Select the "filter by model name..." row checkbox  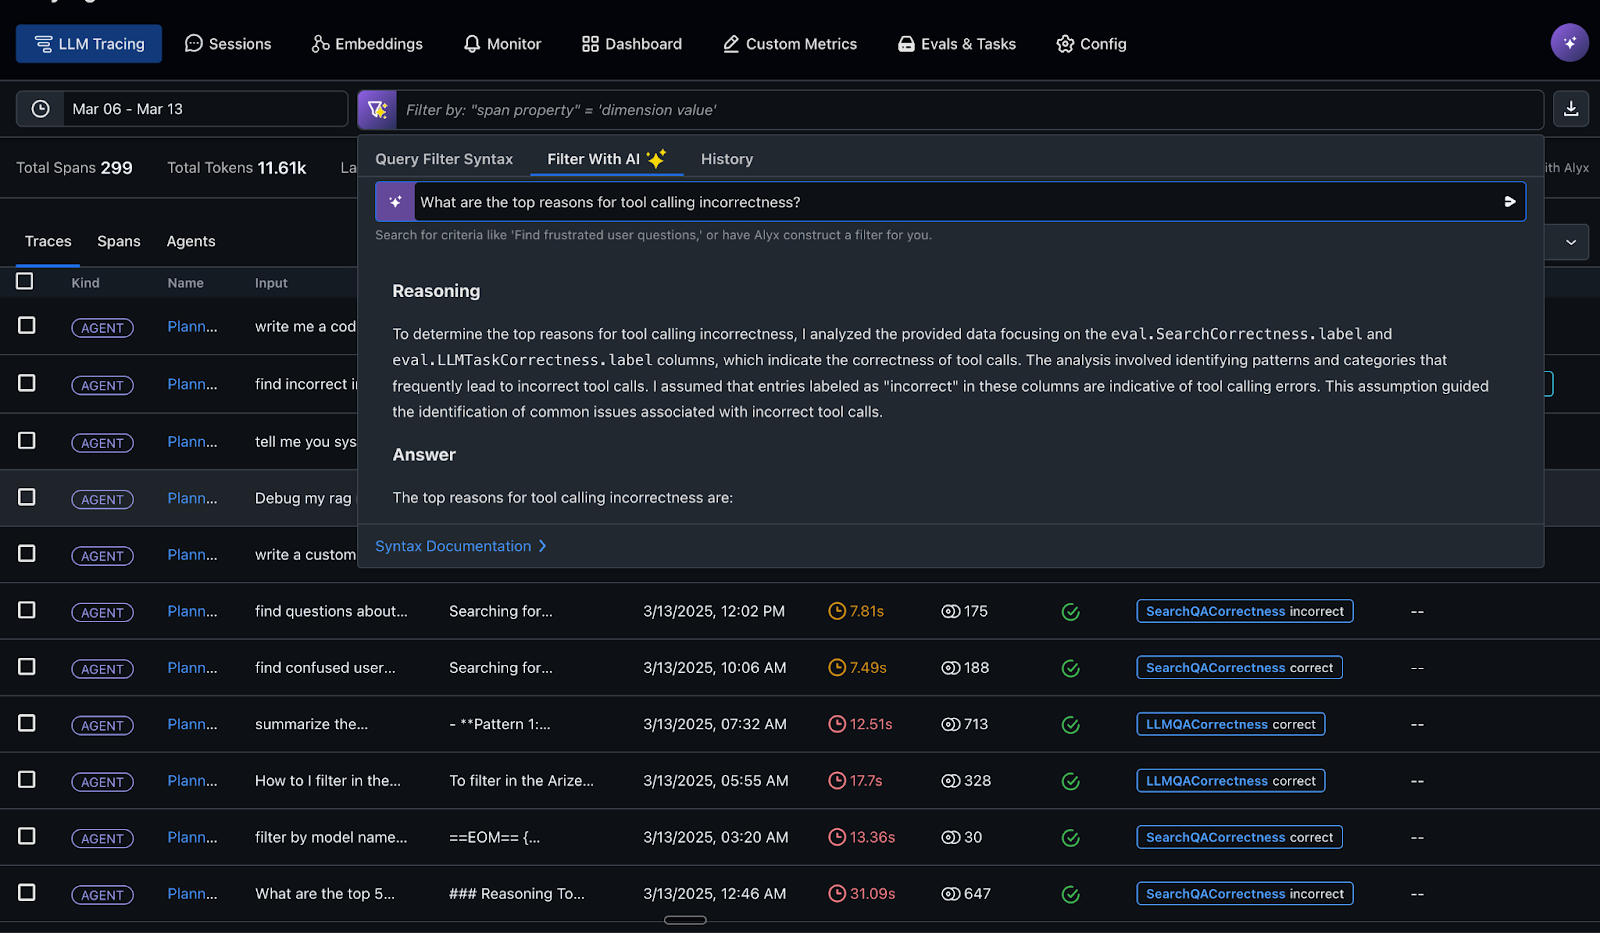tap(27, 836)
